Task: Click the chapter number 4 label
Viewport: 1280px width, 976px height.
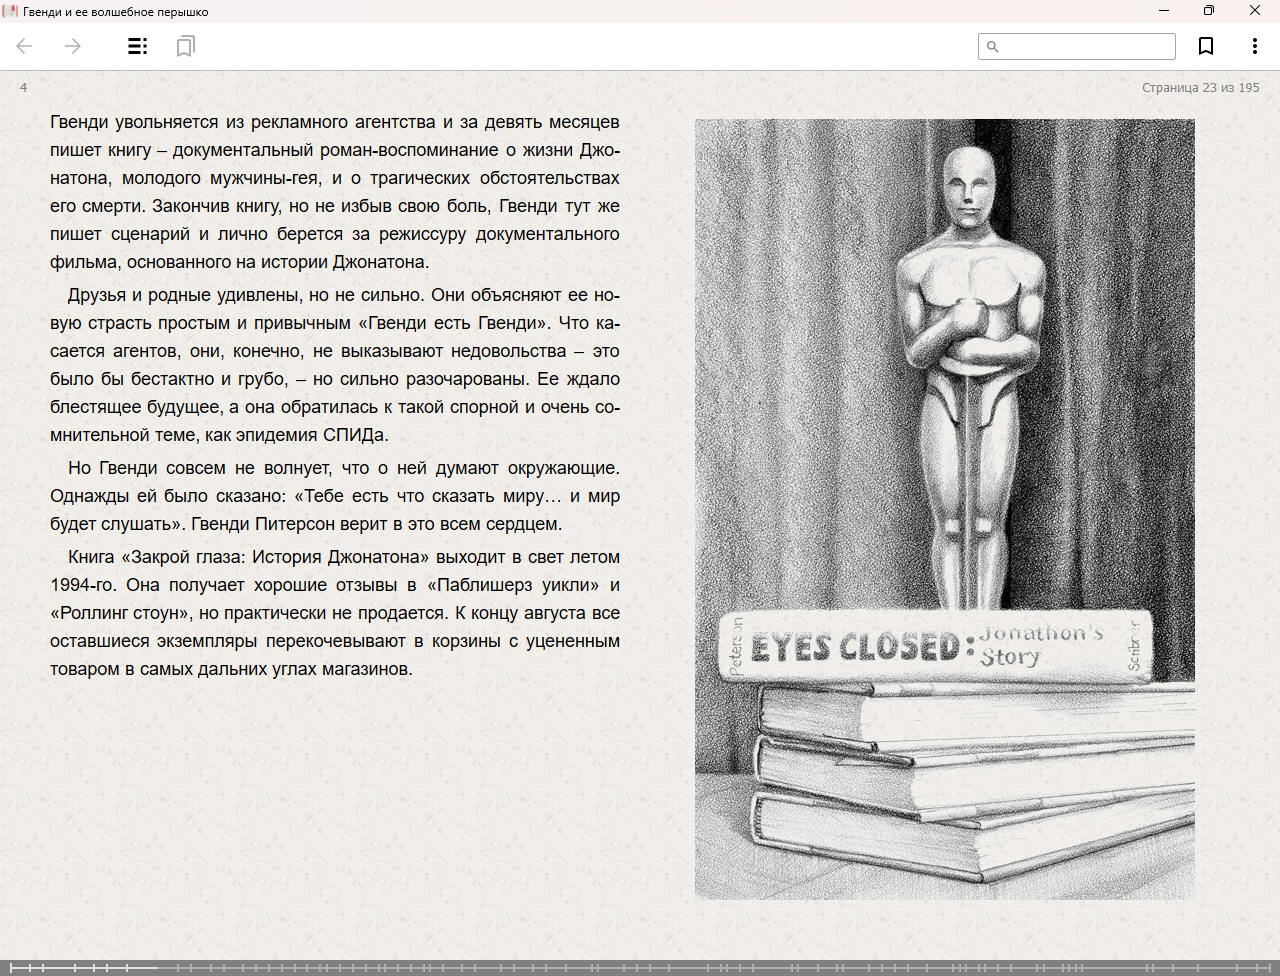Action: [24, 88]
